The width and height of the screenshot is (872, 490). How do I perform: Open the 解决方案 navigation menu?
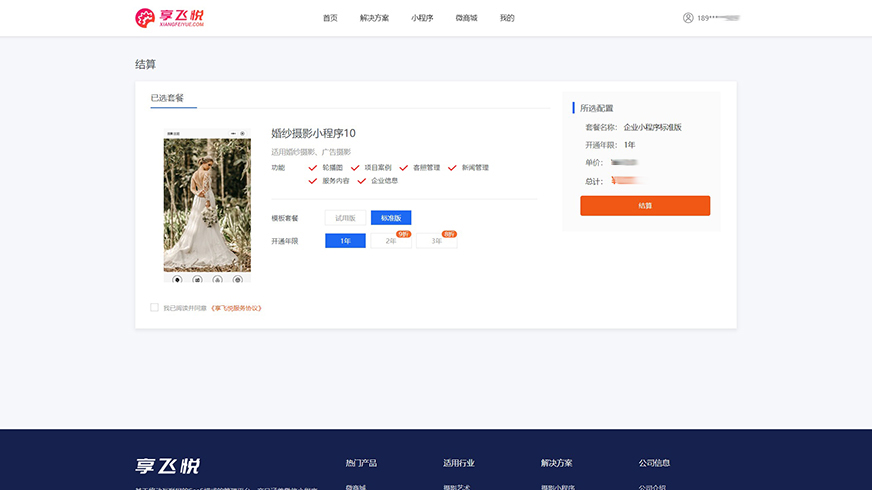pyautogui.click(x=374, y=18)
